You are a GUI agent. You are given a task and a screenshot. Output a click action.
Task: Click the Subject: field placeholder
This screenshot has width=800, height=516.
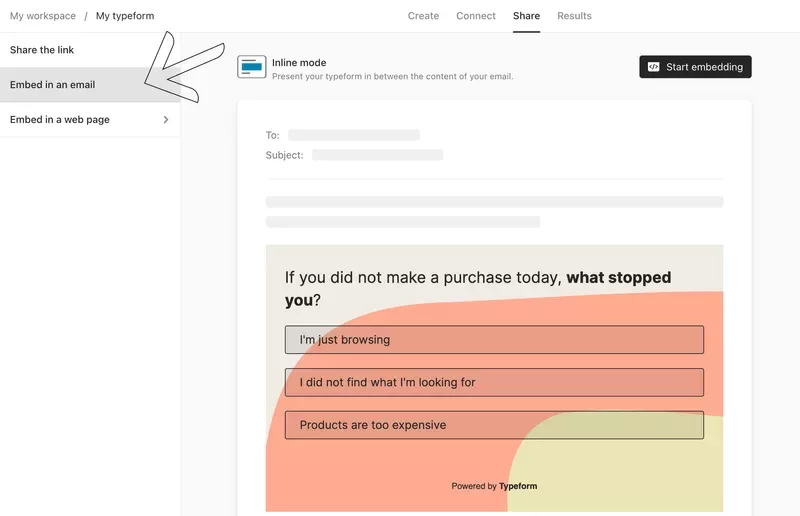click(377, 155)
